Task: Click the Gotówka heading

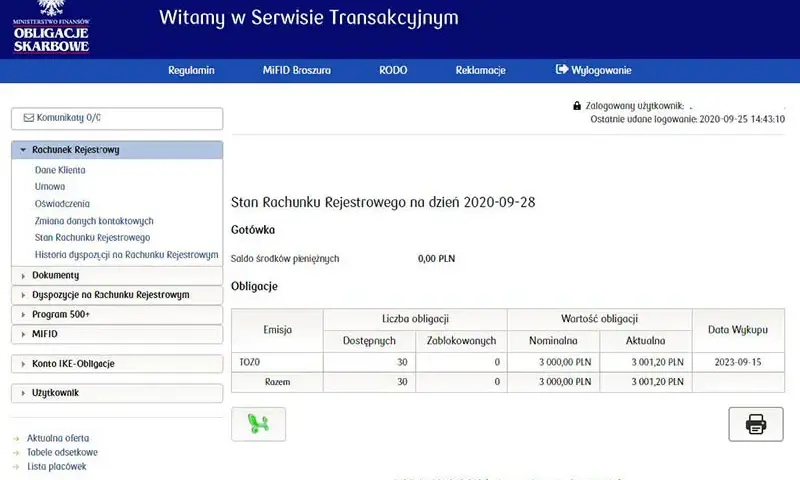Action: click(253, 230)
